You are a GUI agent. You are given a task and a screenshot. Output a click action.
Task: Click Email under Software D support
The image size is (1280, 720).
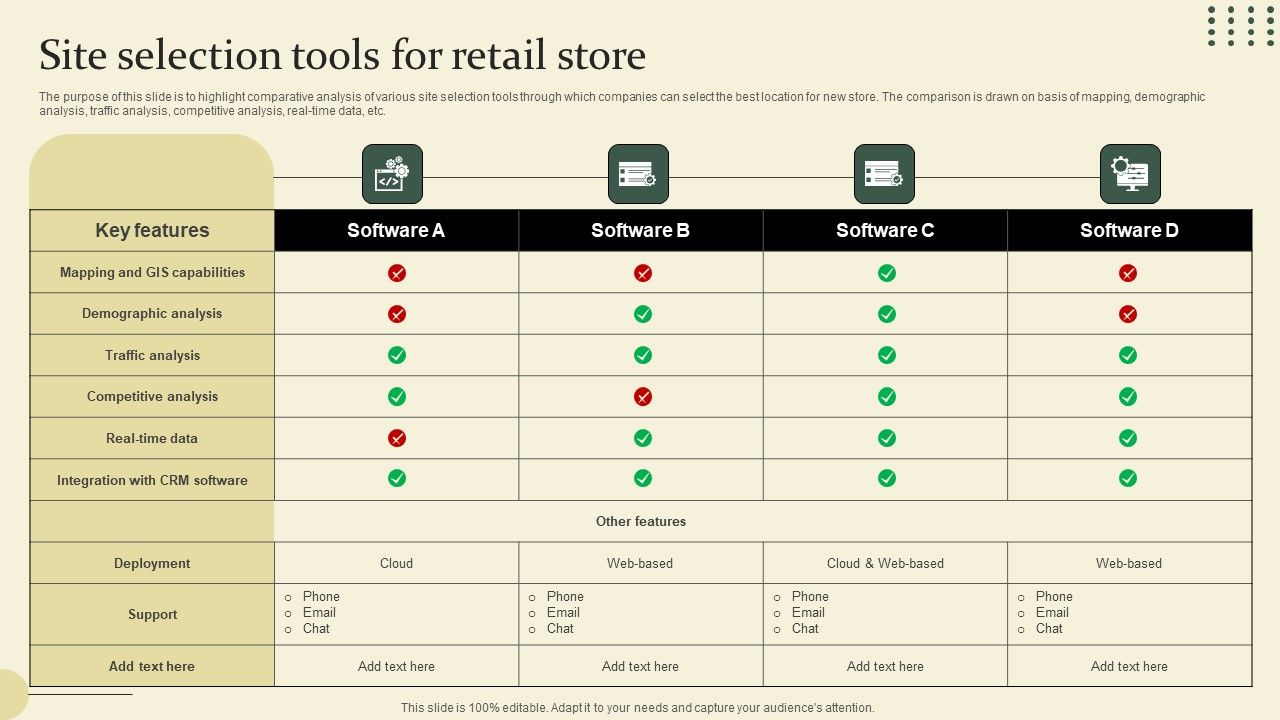1052,612
